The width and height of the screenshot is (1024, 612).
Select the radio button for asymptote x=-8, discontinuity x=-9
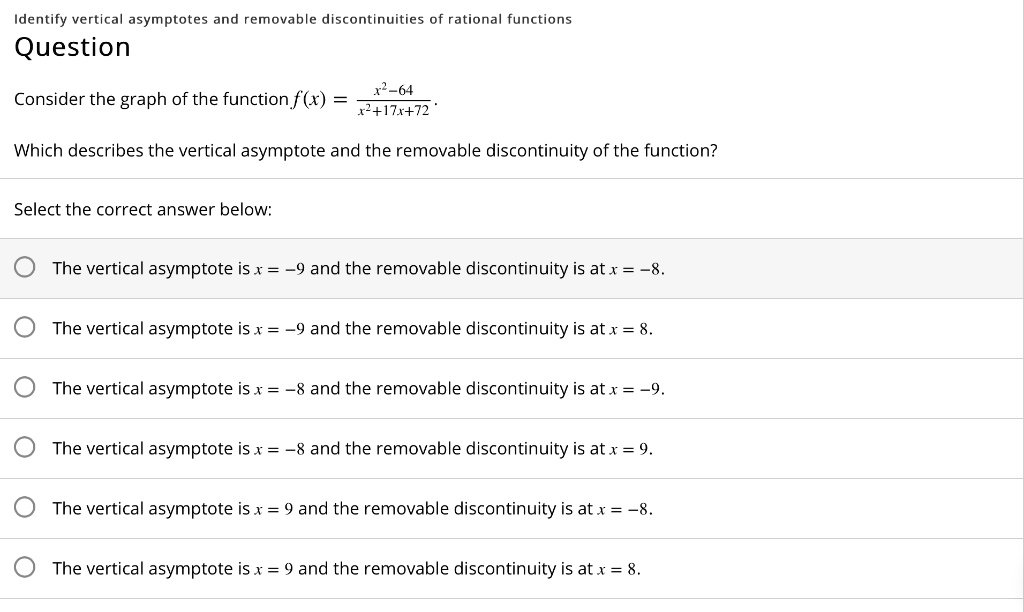[x=24, y=386]
